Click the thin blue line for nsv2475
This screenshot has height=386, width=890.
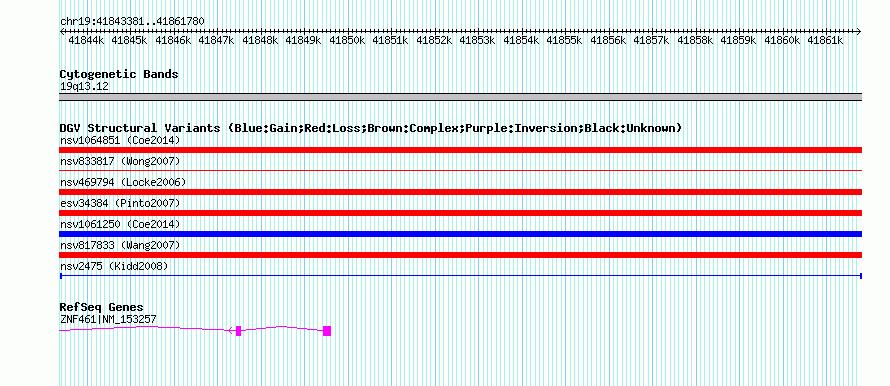460,276
